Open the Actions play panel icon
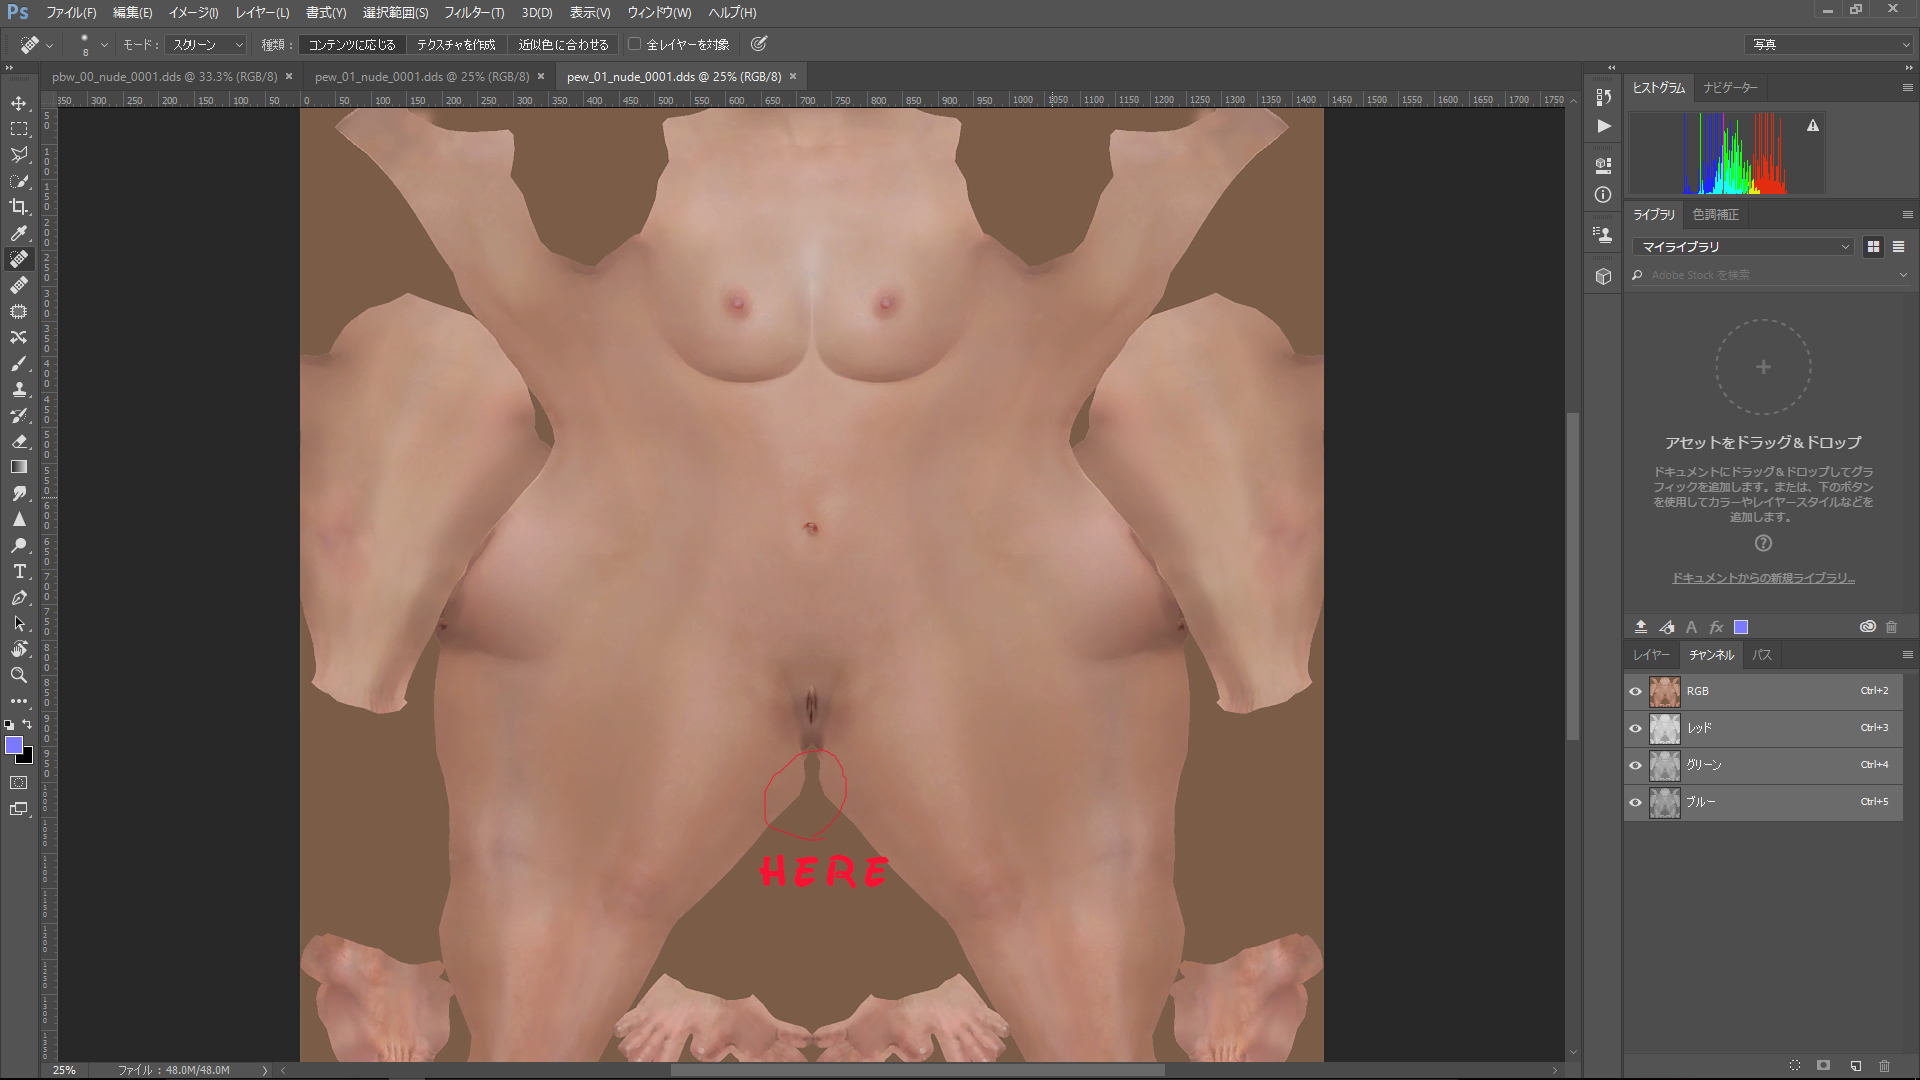This screenshot has width=1920, height=1080. (x=1604, y=126)
